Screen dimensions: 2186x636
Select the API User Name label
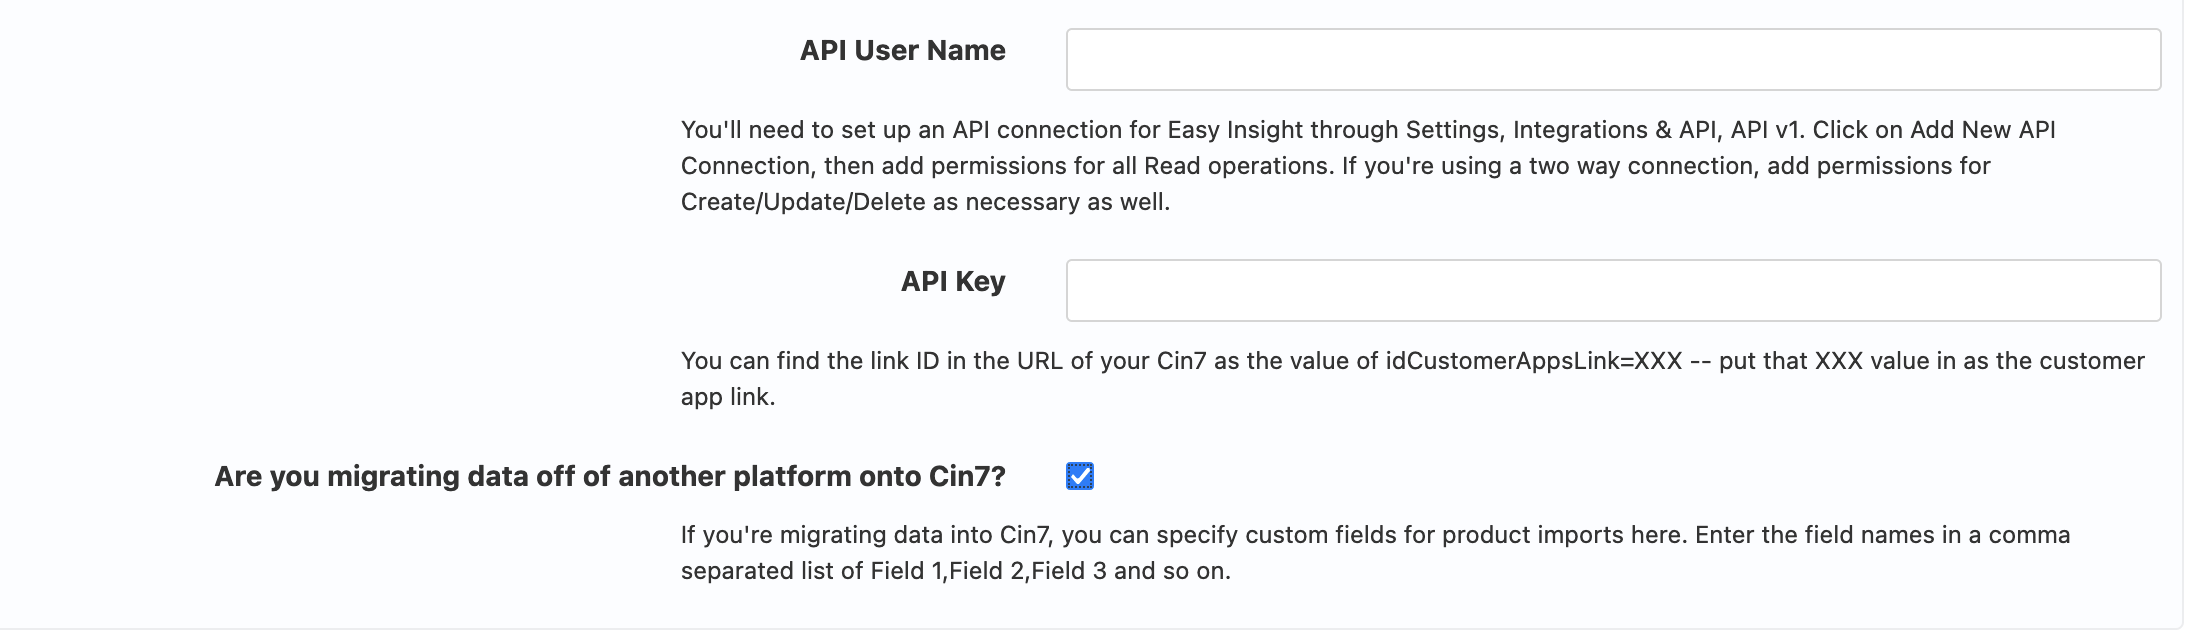pos(900,51)
